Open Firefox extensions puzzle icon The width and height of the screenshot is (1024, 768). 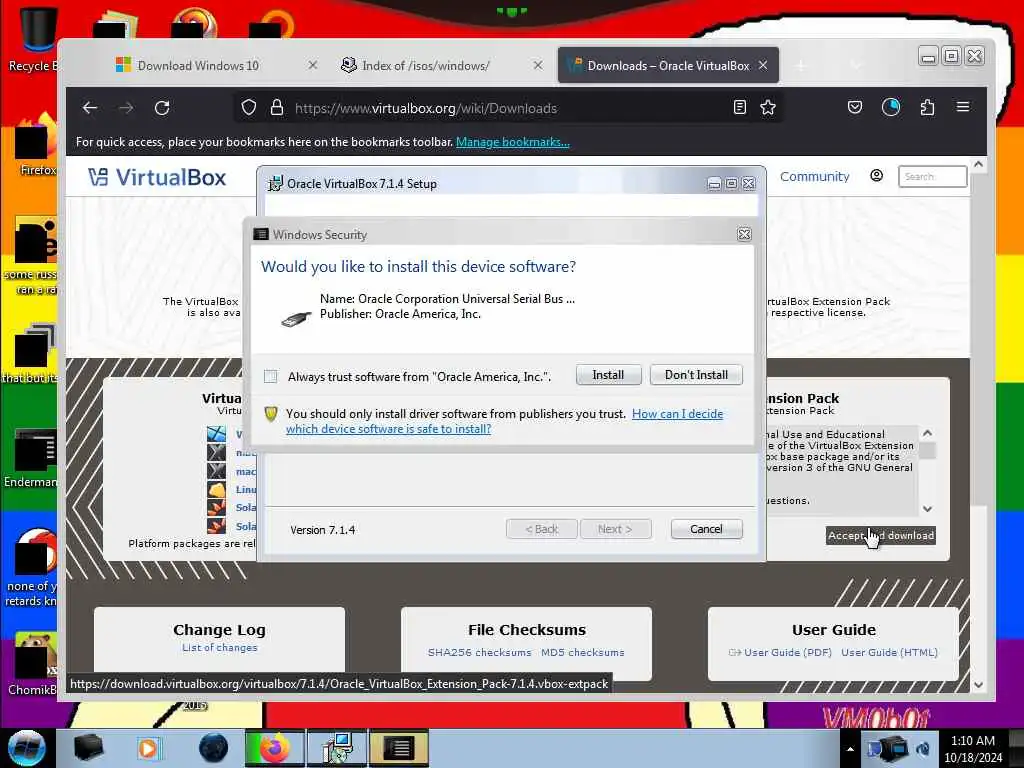[x=927, y=107]
